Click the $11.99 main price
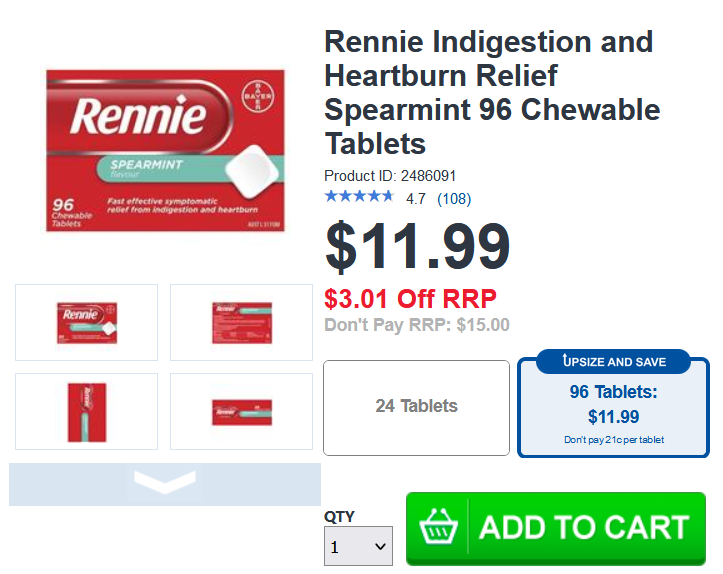723x574 pixels. [418, 247]
